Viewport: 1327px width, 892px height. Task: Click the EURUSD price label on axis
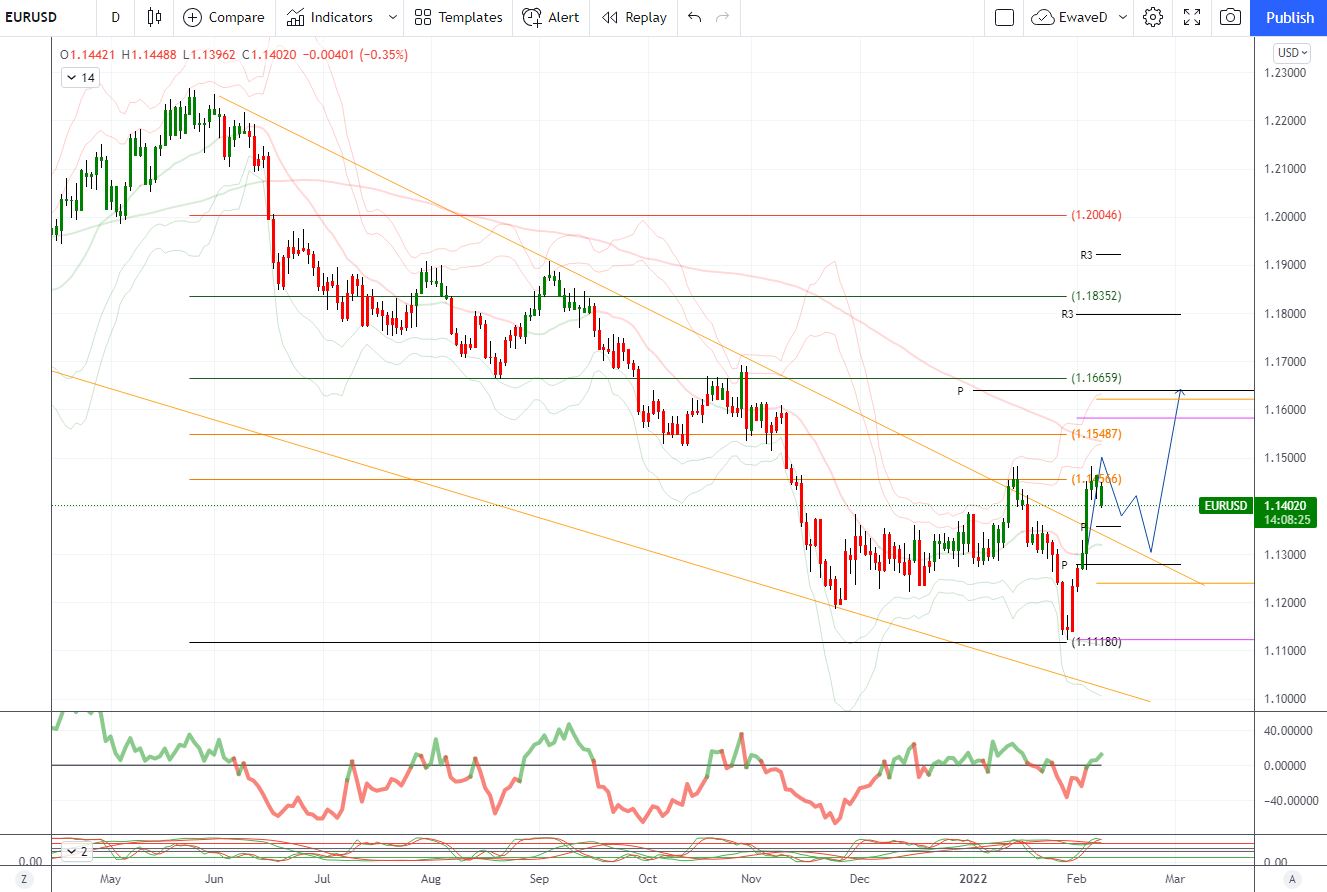click(1225, 506)
